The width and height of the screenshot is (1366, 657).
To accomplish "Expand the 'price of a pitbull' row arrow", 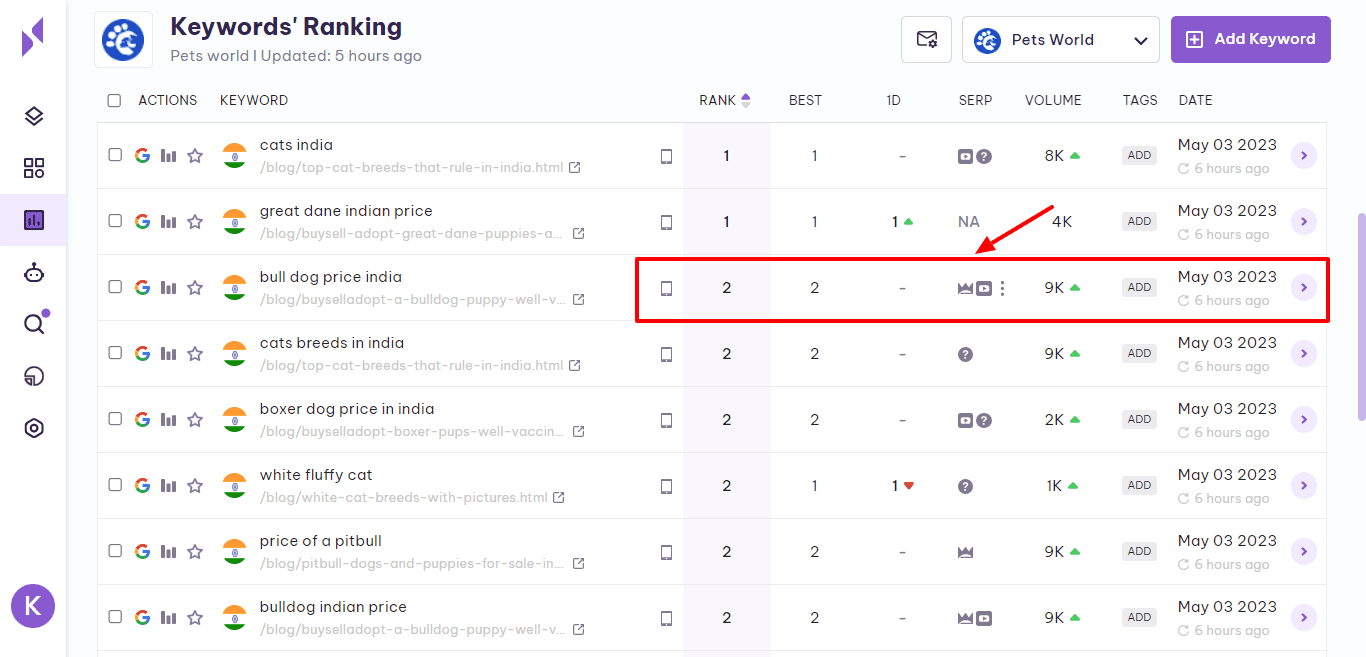I will tap(1303, 551).
